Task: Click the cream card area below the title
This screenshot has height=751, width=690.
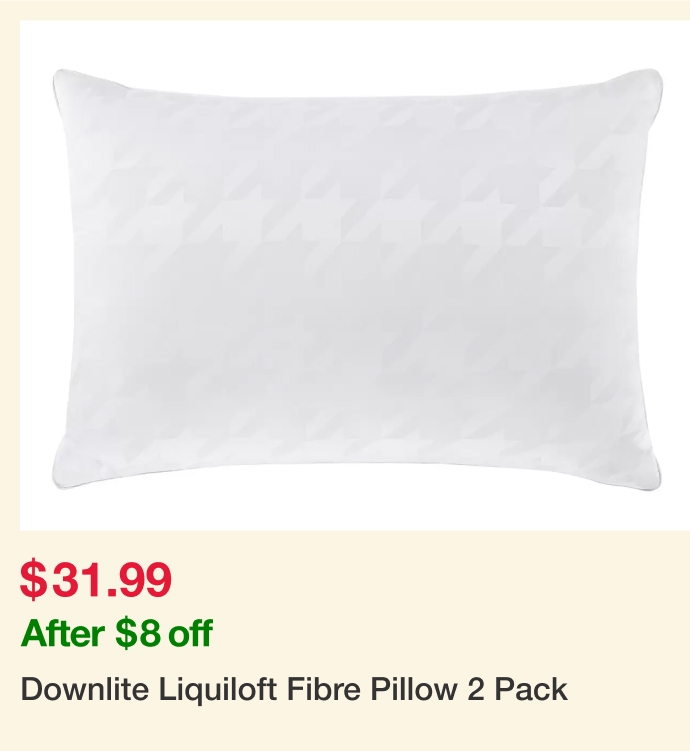Action: pos(345,730)
